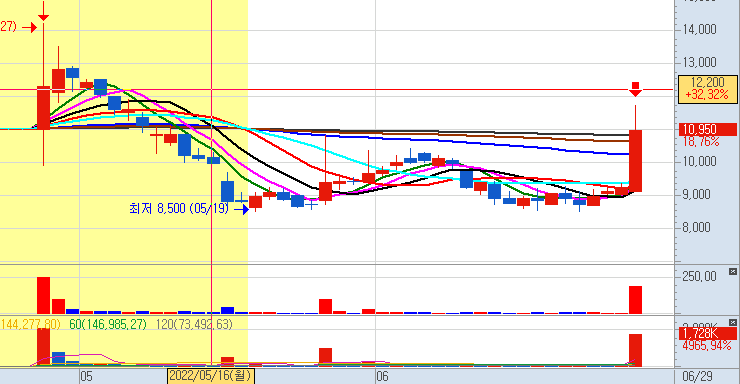Click the 06 month marker on time axis
740x384 pixels.
click(x=382, y=376)
